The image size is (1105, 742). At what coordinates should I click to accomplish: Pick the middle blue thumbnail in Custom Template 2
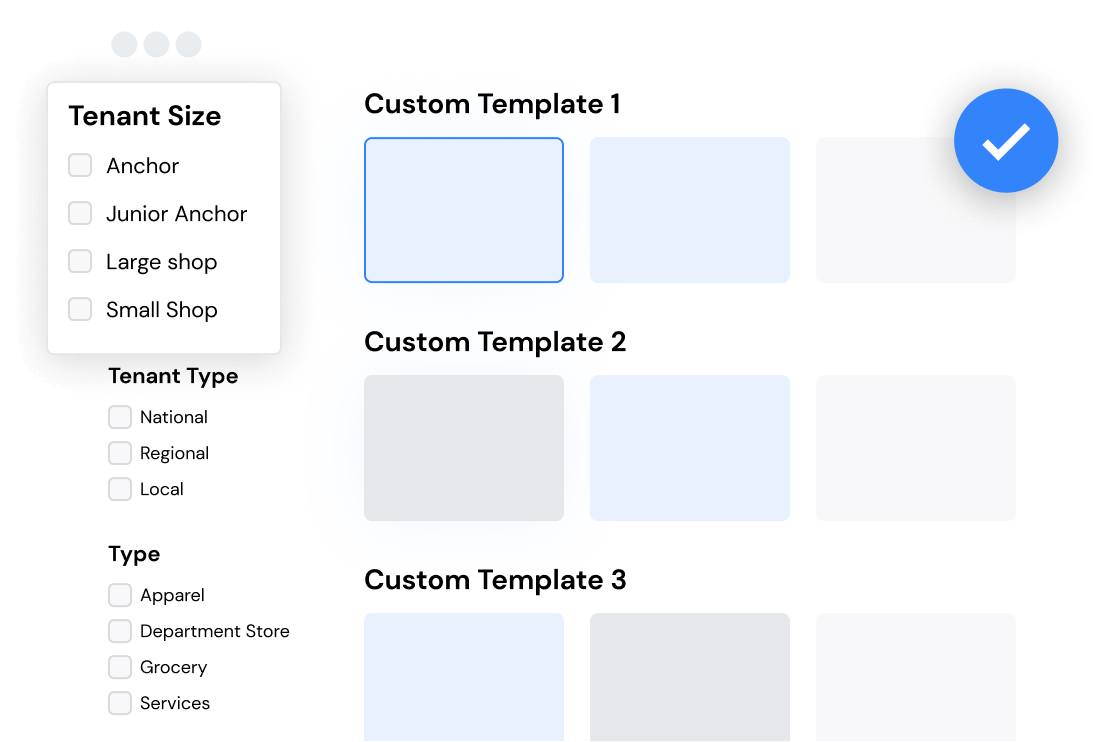690,448
